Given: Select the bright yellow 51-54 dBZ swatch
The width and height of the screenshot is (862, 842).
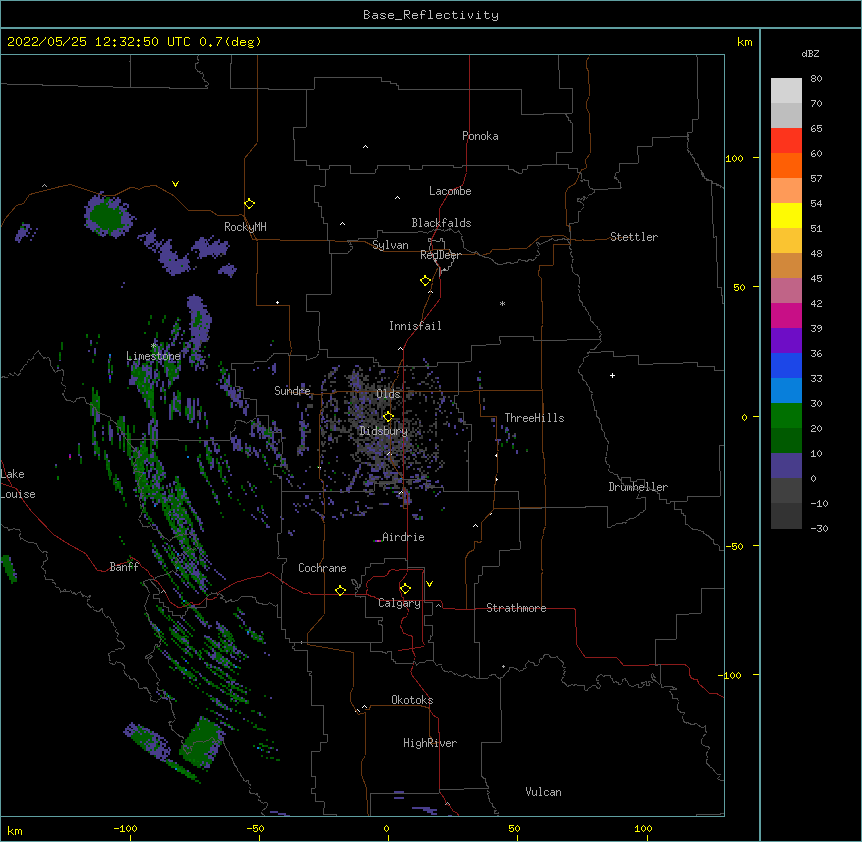Looking at the screenshot, I should [786, 215].
